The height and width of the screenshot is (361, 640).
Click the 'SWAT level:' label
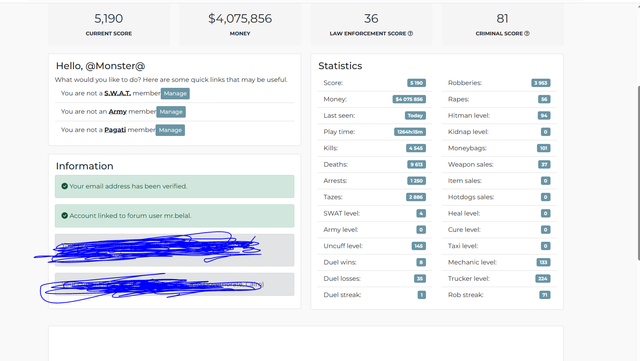(x=342, y=213)
